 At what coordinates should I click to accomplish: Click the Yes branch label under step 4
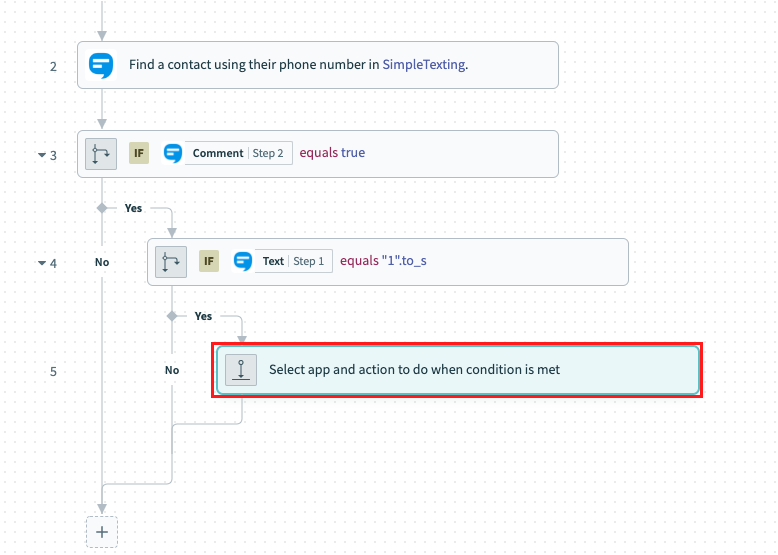pyautogui.click(x=203, y=316)
